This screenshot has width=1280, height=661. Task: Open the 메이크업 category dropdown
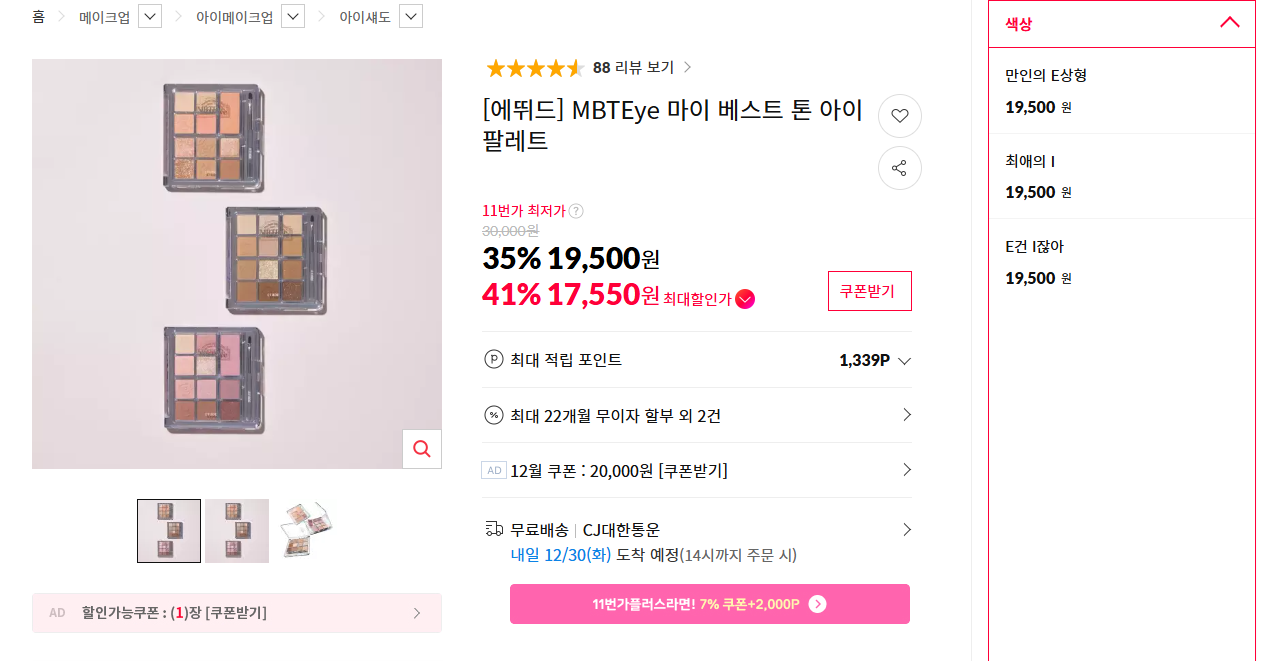[x=150, y=17]
